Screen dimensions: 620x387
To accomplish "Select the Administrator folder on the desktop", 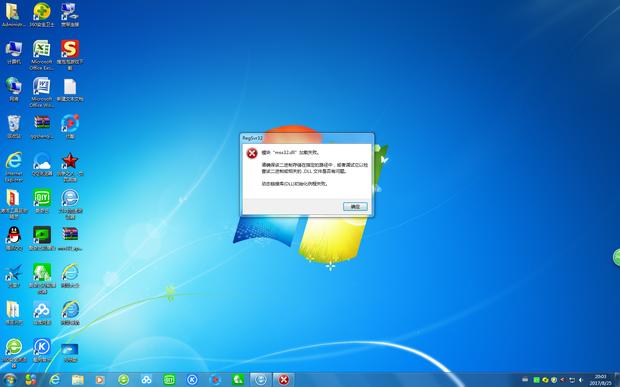I will 13,15.
